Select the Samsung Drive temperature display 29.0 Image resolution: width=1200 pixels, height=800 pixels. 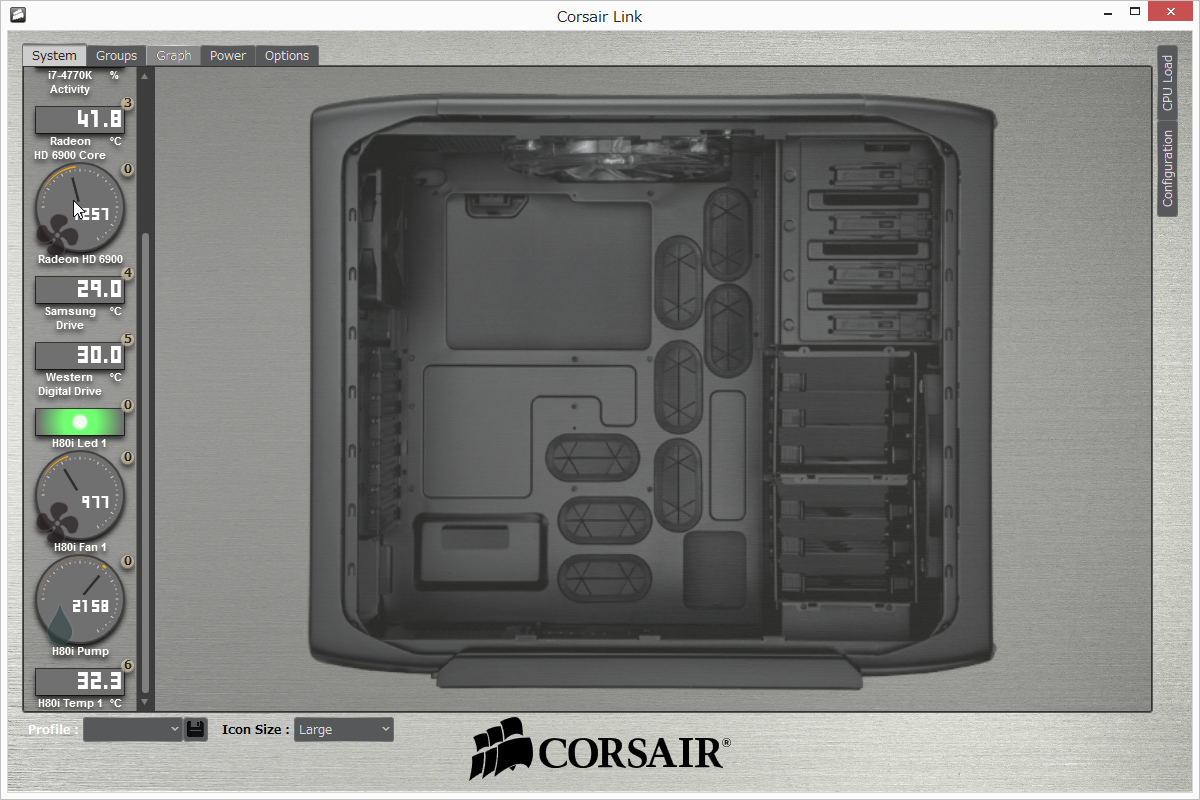click(80, 290)
